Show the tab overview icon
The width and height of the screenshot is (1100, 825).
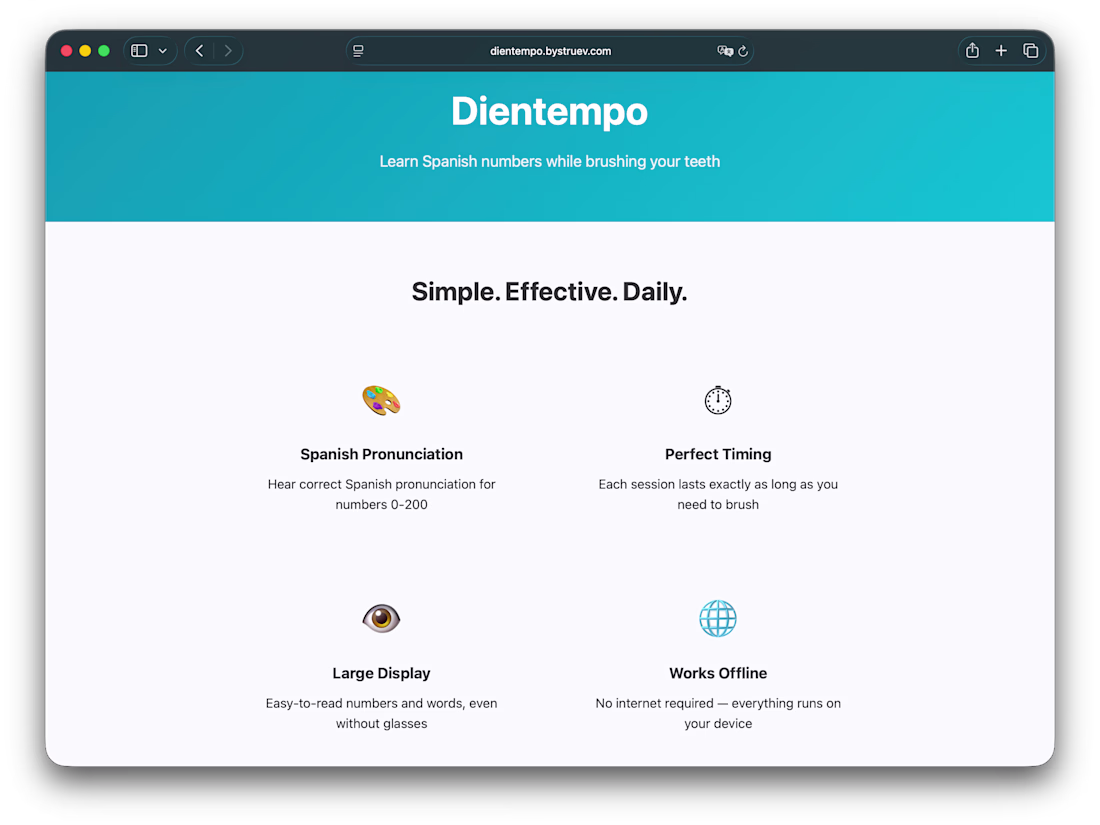(x=1031, y=51)
